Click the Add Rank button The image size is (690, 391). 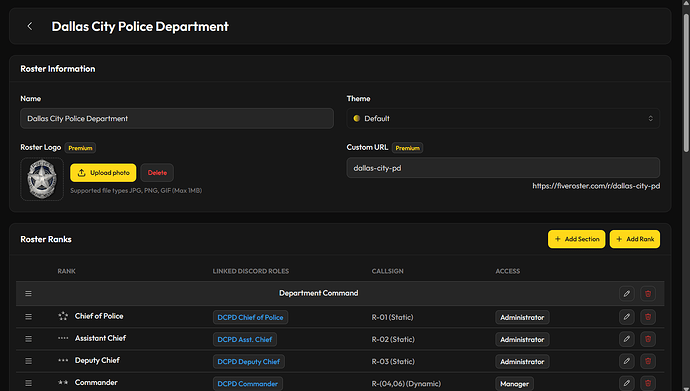pos(635,239)
